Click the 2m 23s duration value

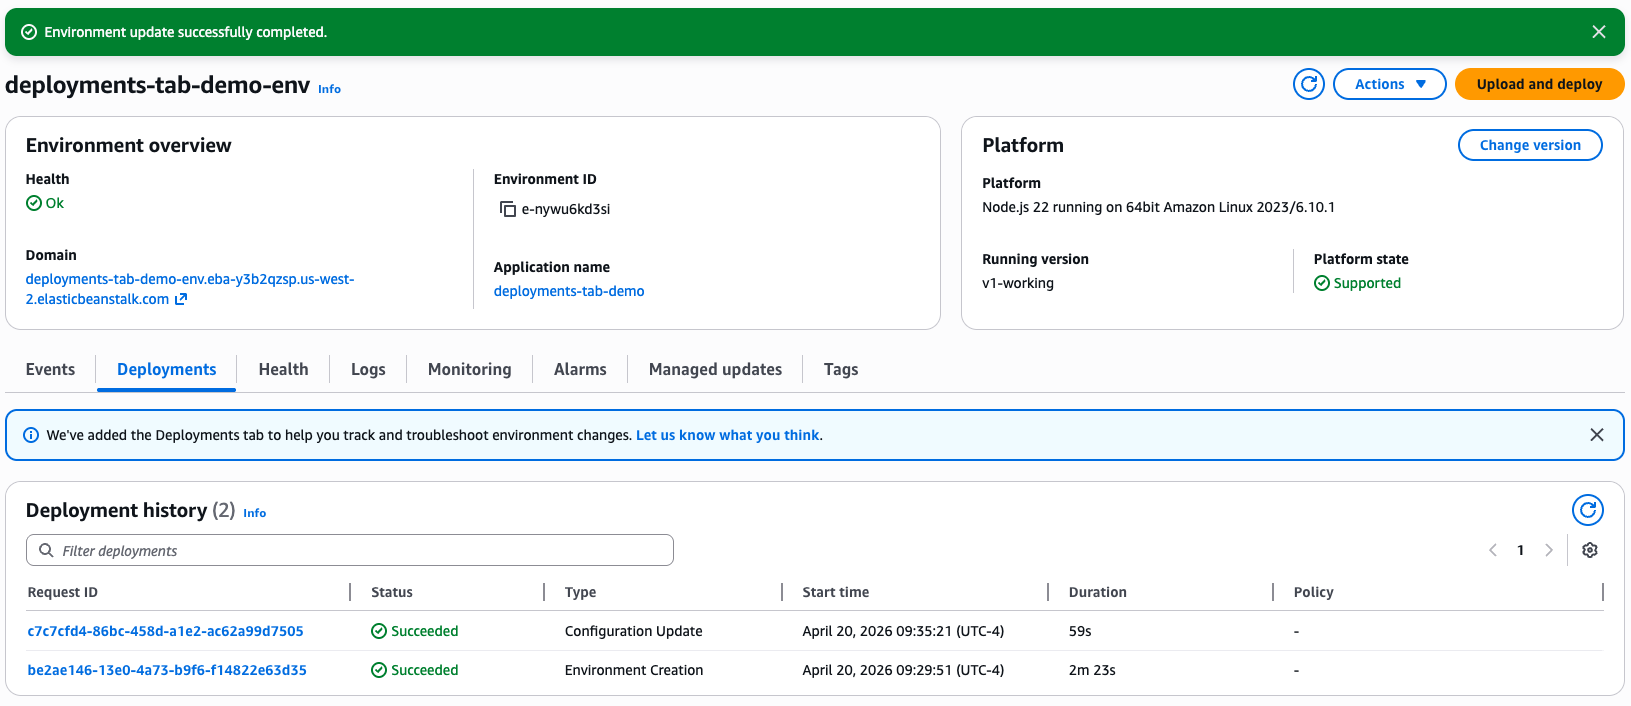(1092, 670)
